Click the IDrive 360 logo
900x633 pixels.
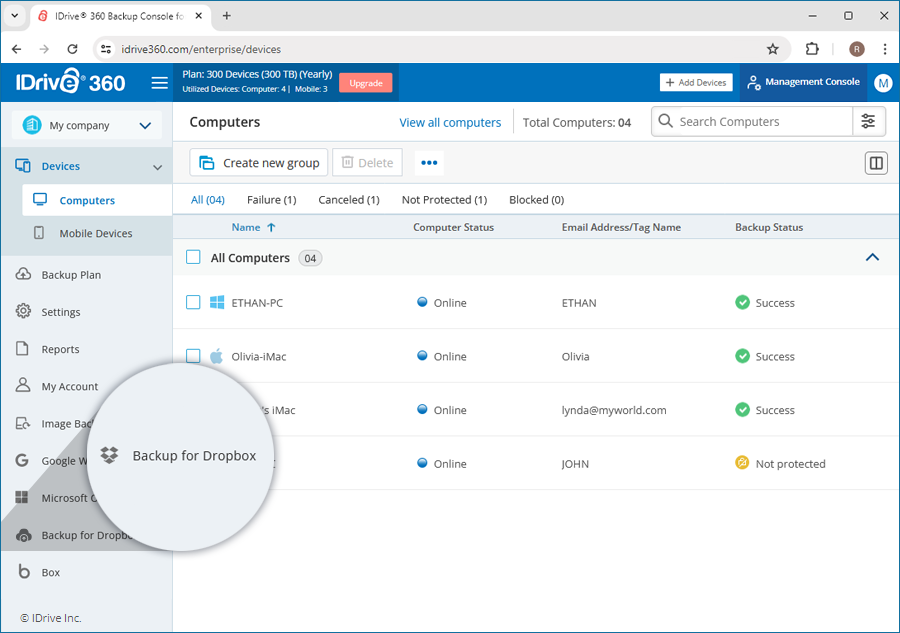tap(70, 82)
